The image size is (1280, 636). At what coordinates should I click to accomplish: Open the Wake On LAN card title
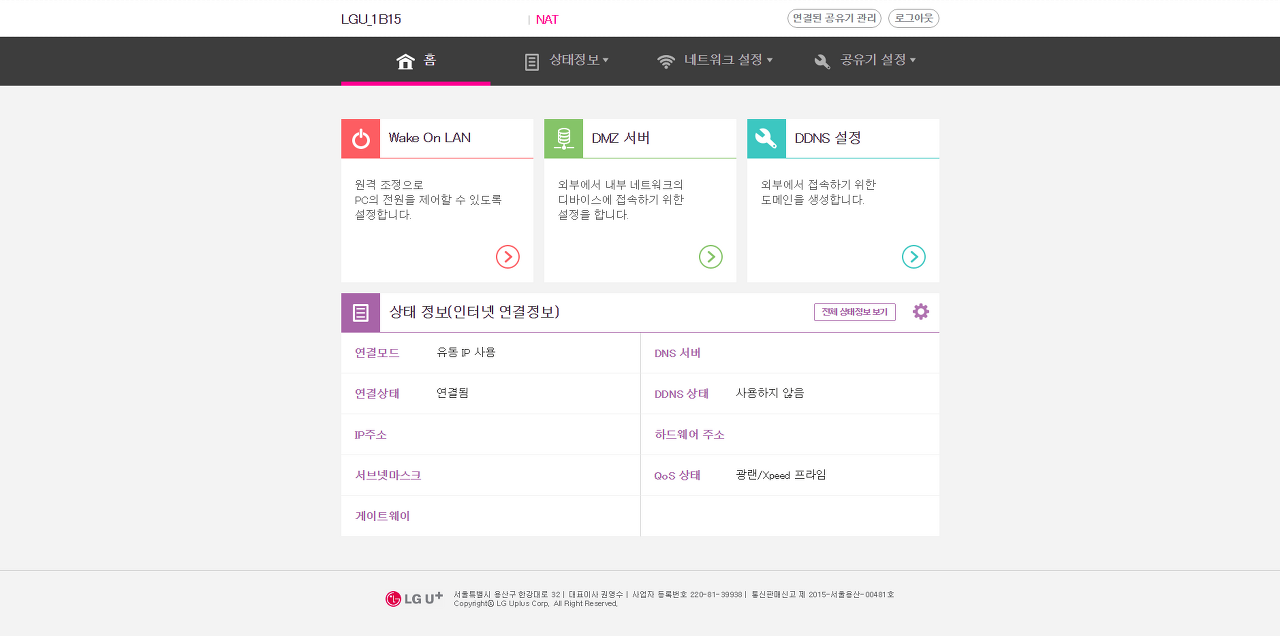[x=430, y=138]
